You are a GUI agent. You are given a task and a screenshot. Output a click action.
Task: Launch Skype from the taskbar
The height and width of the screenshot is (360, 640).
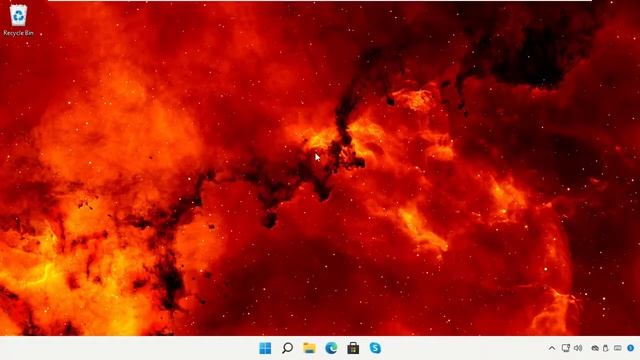(375, 348)
